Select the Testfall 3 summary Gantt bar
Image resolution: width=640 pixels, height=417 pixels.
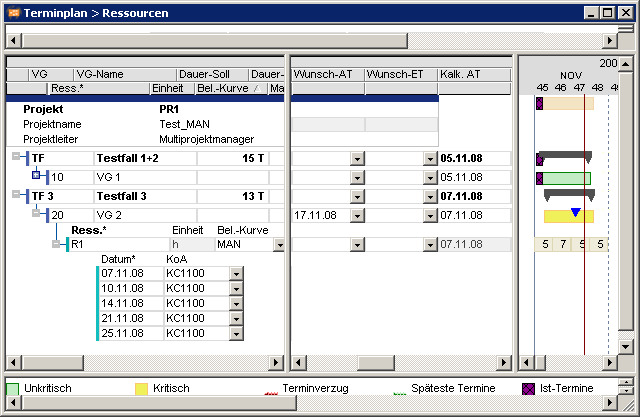point(569,195)
